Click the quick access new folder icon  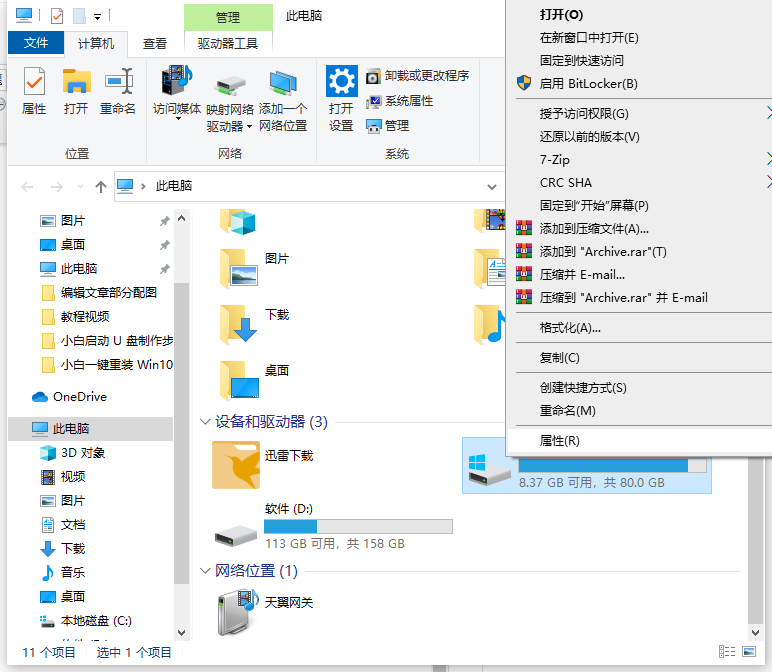click(x=79, y=16)
